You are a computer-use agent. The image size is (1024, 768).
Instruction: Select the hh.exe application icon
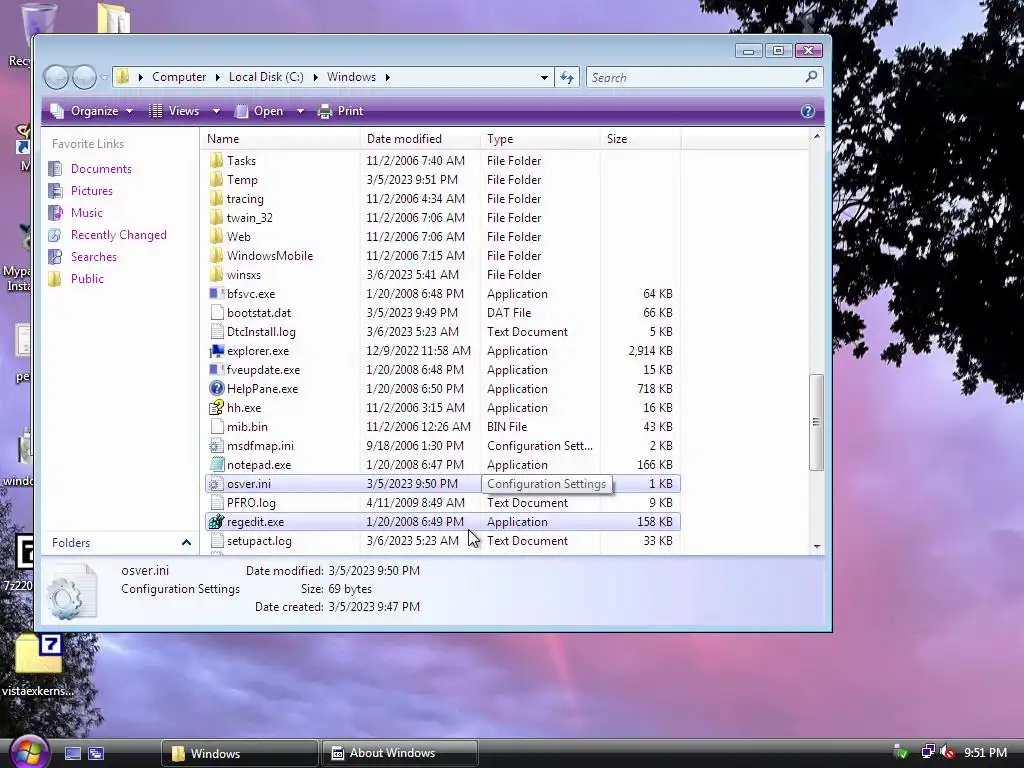pyautogui.click(x=216, y=408)
